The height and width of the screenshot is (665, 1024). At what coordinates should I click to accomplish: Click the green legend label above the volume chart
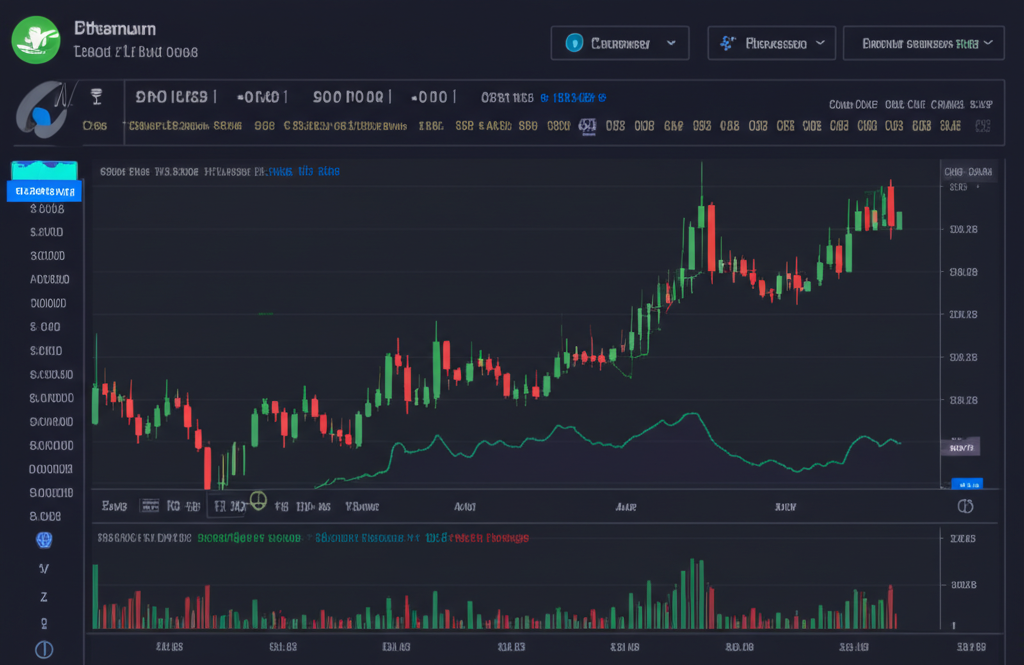click(x=249, y=538)
